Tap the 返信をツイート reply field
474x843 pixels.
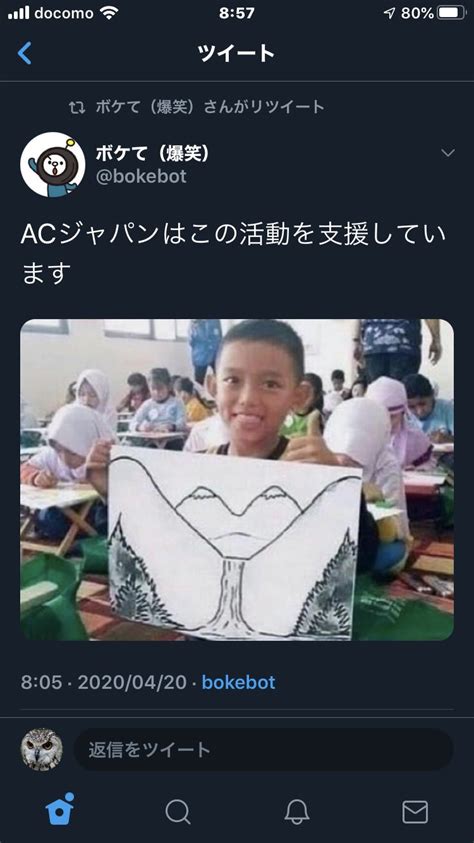click(263, 749)
